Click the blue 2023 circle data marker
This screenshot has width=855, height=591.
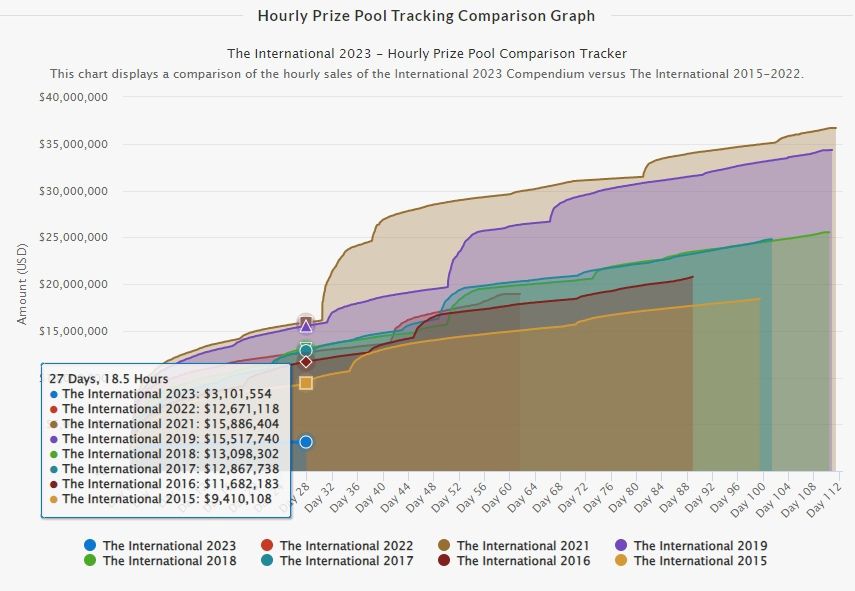[306, 442]
